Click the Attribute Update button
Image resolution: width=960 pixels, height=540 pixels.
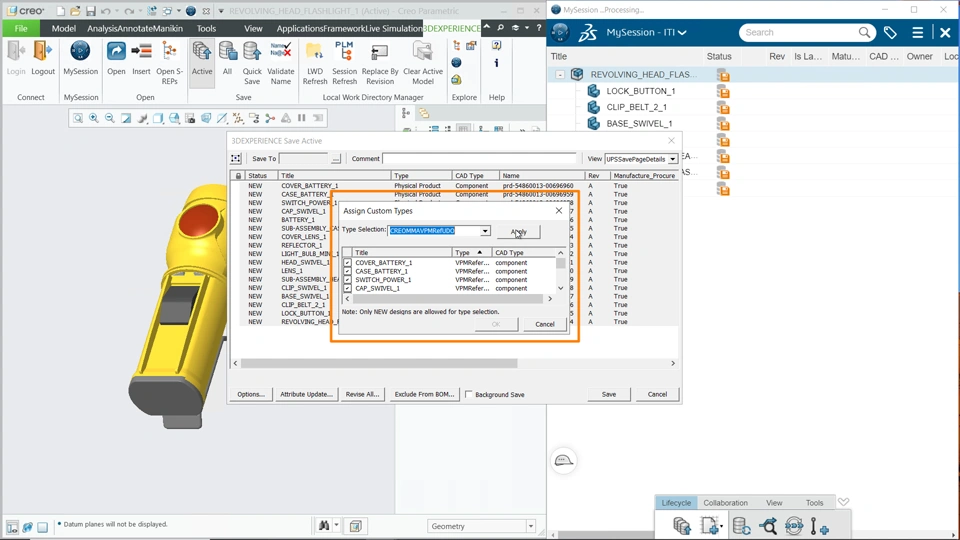click(306, 394)
